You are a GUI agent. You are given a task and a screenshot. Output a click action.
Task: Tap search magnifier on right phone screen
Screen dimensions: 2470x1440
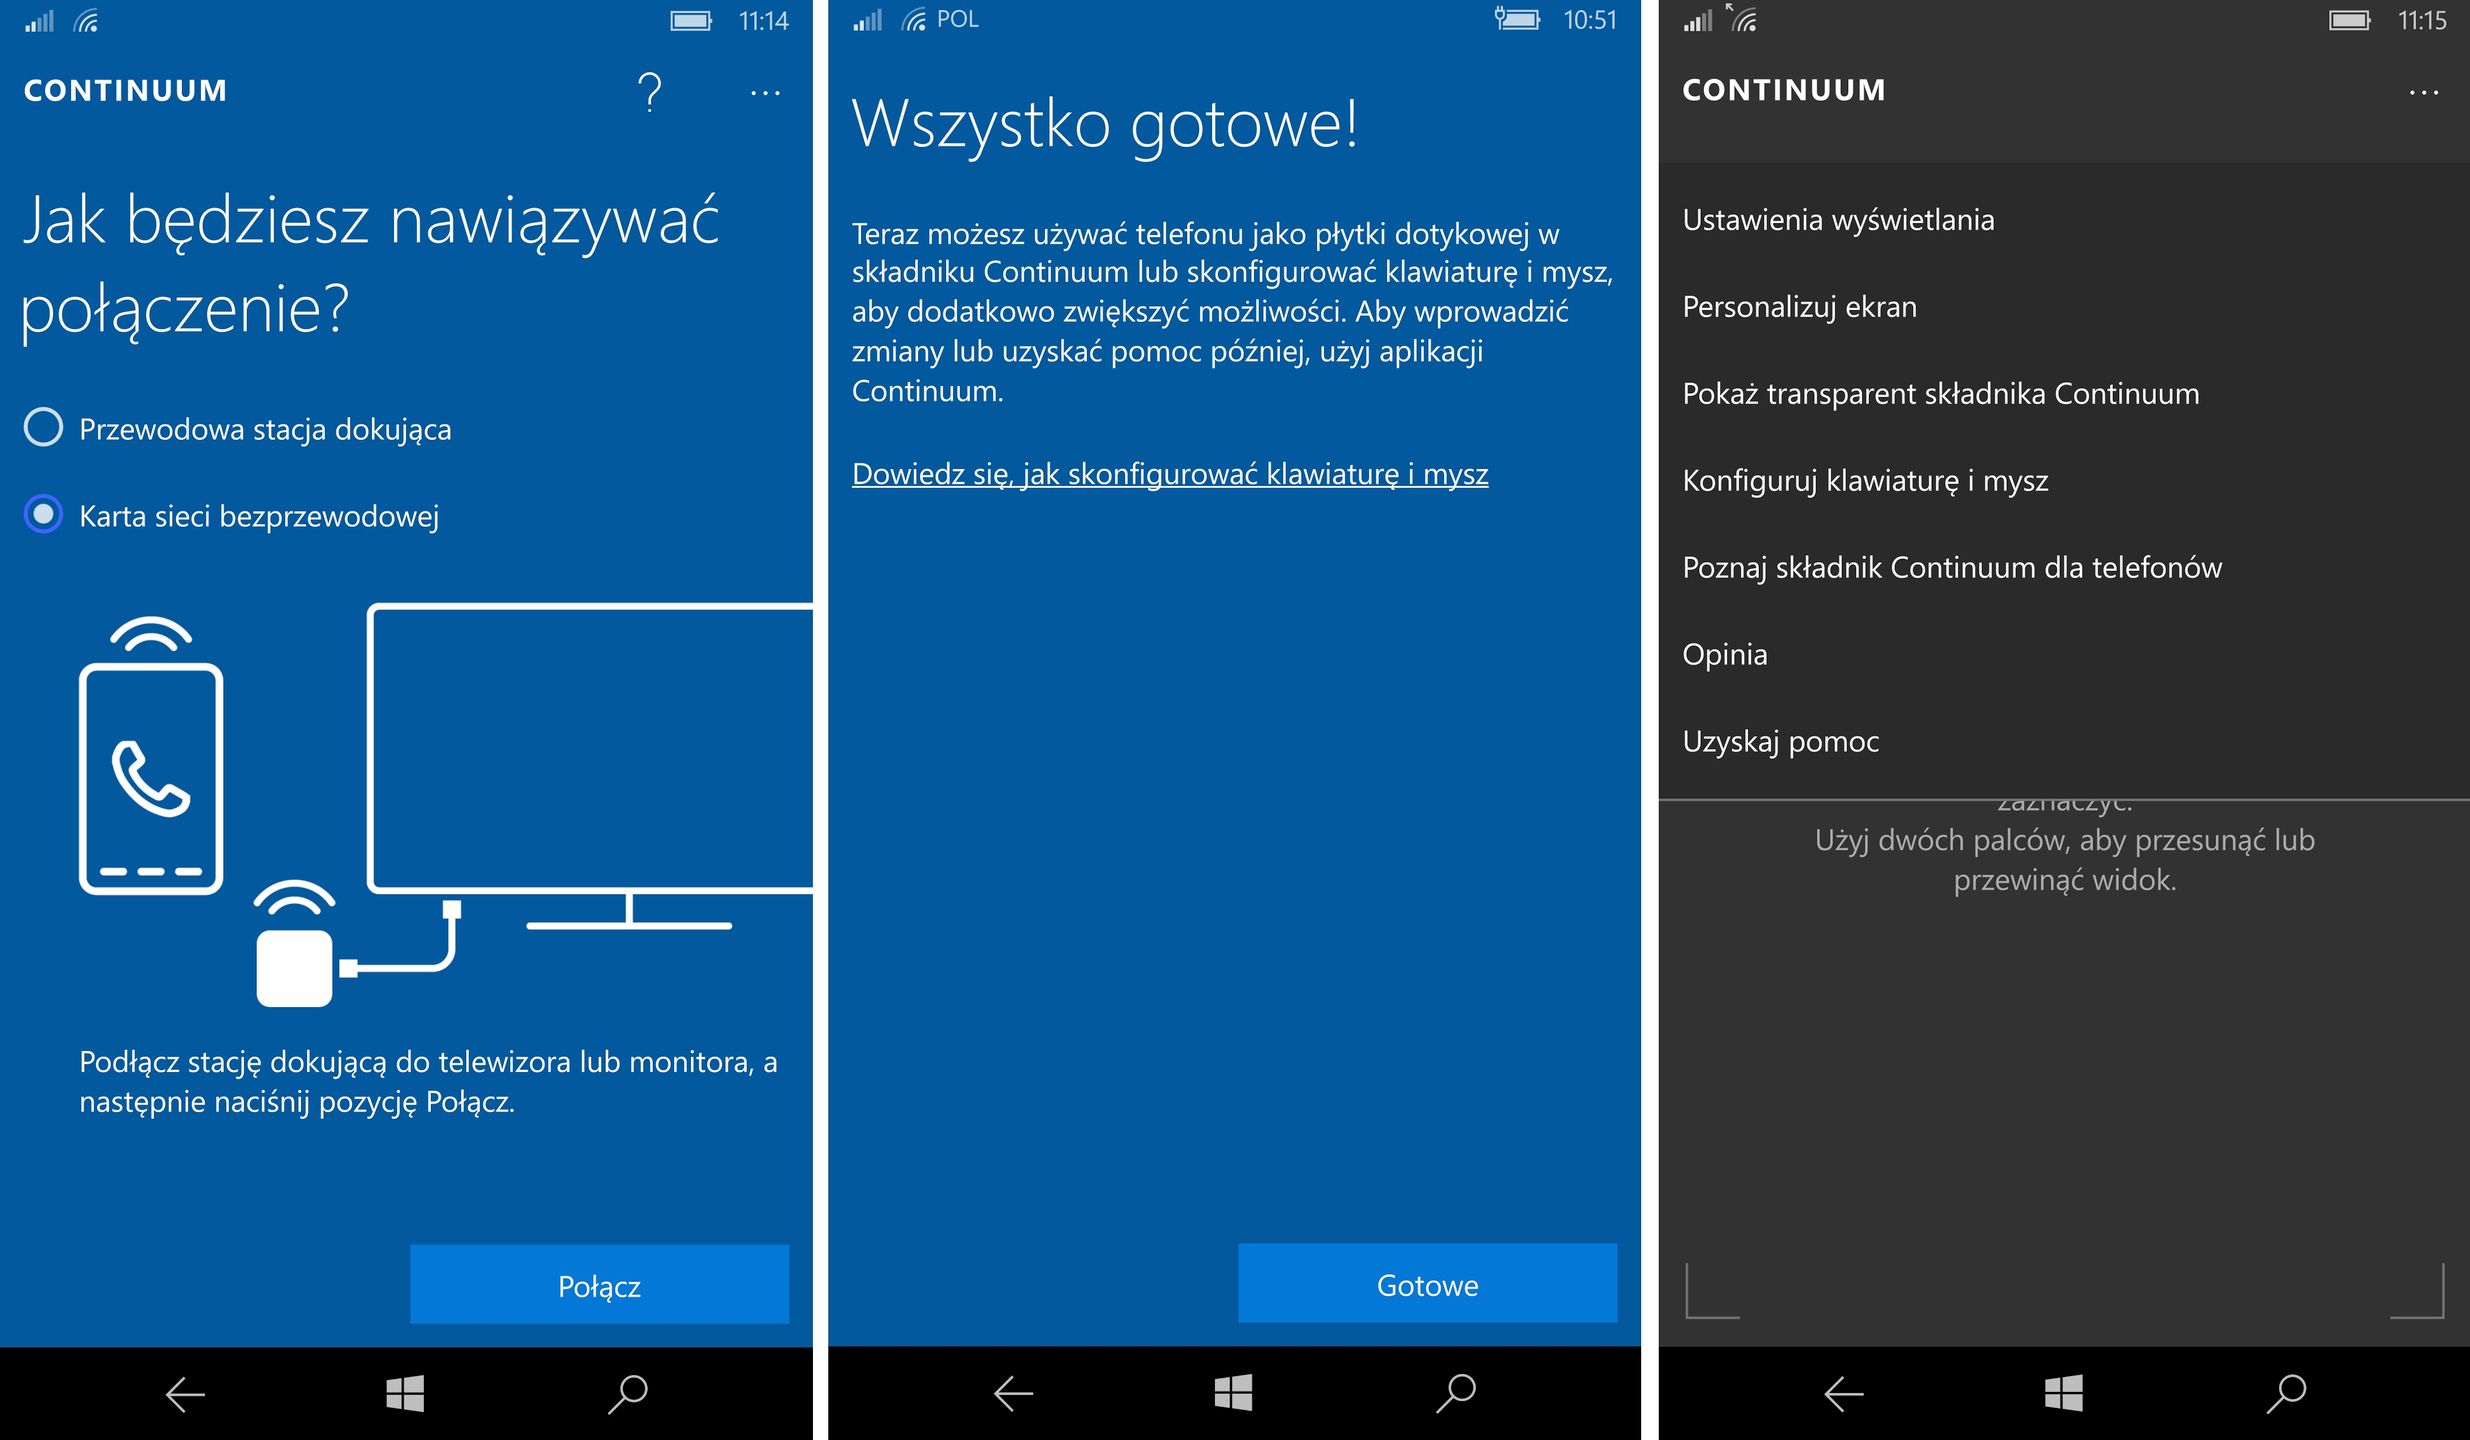[2286, 1393]
